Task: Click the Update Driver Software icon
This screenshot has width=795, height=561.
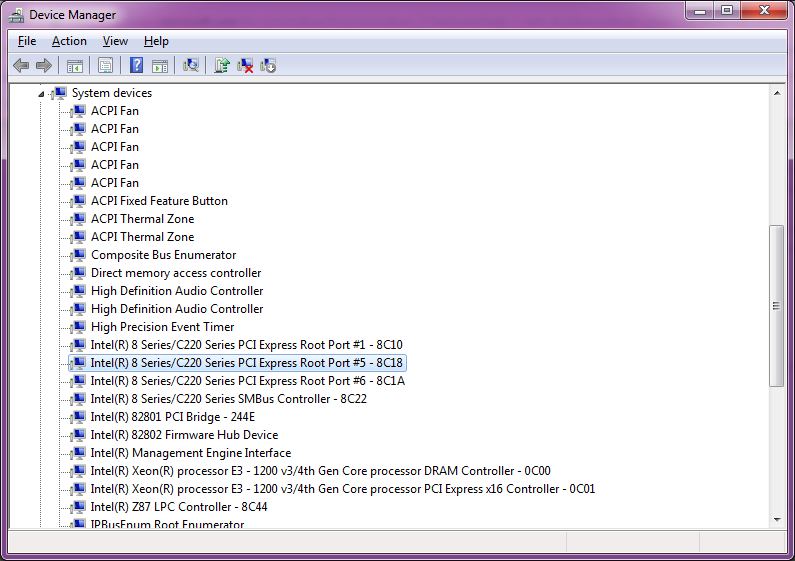Action: 222,66
